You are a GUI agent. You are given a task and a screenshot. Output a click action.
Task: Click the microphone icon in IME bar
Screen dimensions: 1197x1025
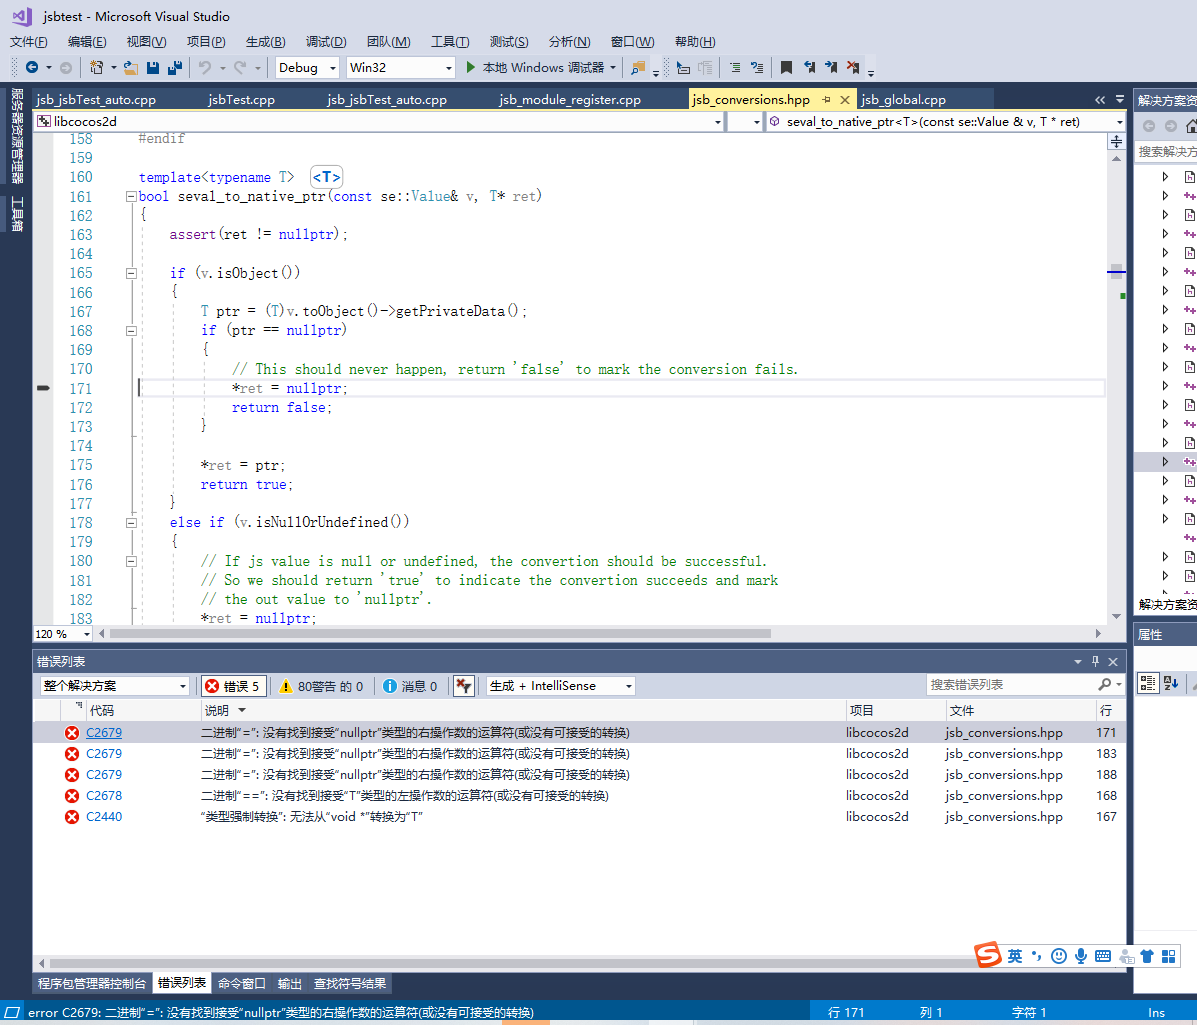point(1080,956)
